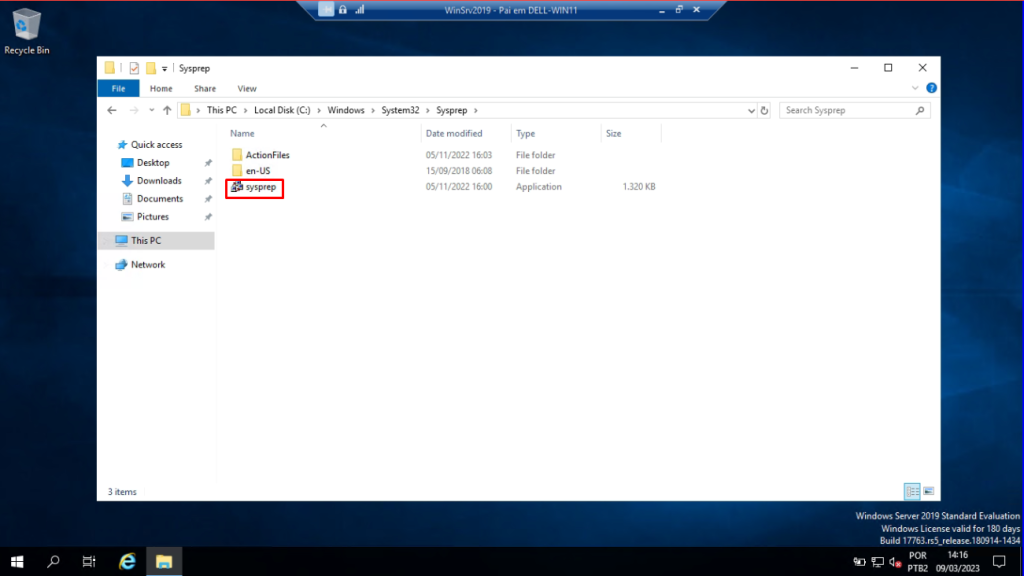Sort files by Date modified column

point(454,133)
